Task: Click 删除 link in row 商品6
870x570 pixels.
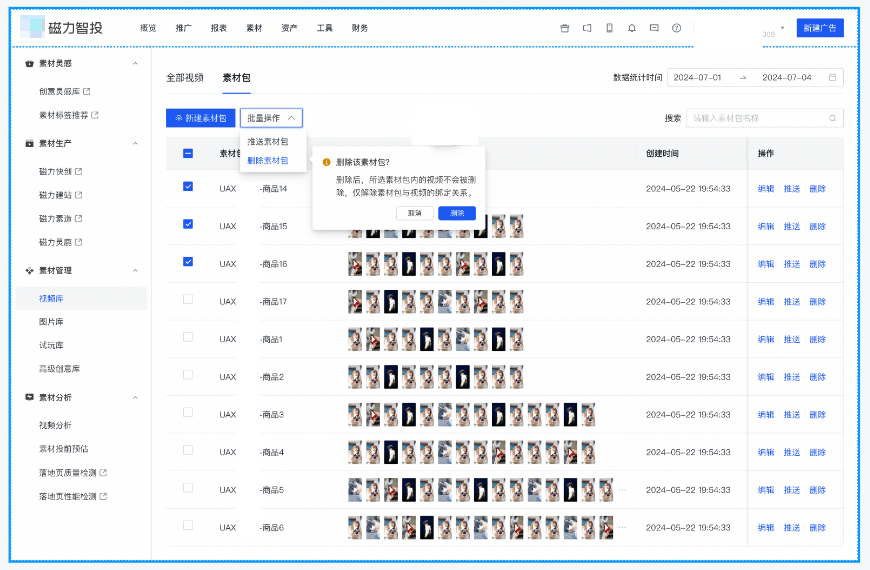Action: (817, 528)
